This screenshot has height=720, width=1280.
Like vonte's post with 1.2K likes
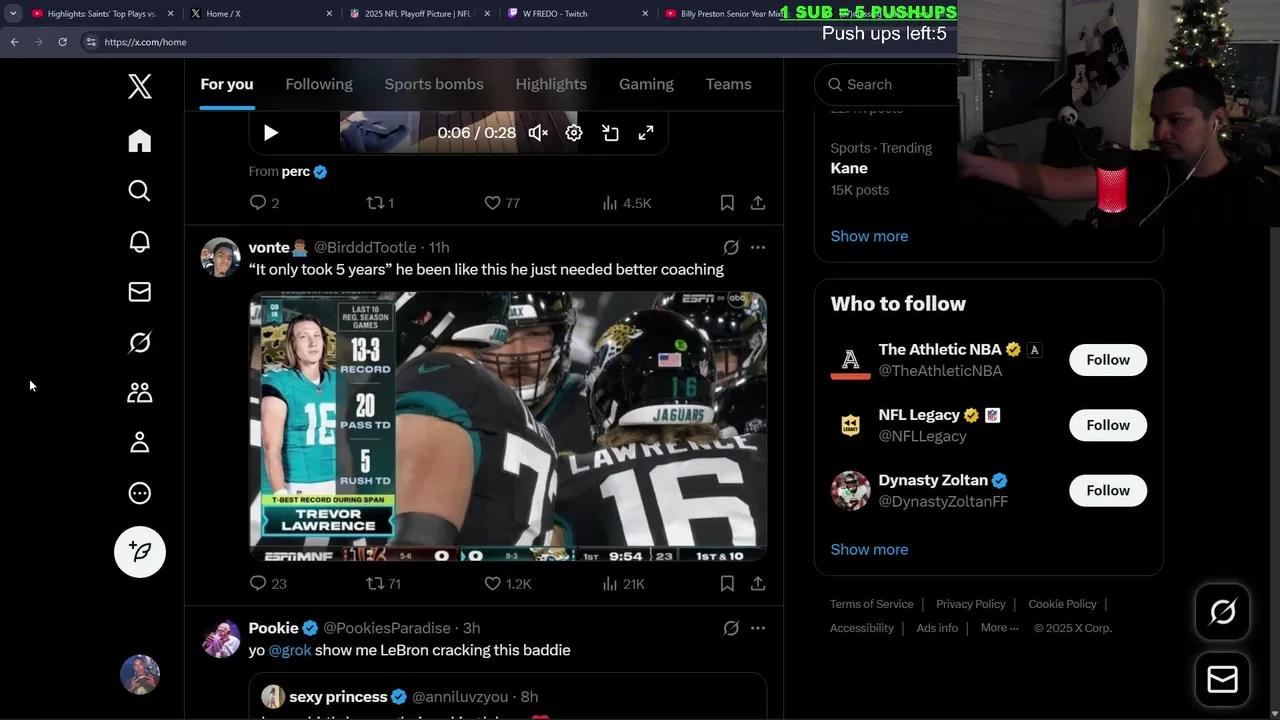point(508,584)
